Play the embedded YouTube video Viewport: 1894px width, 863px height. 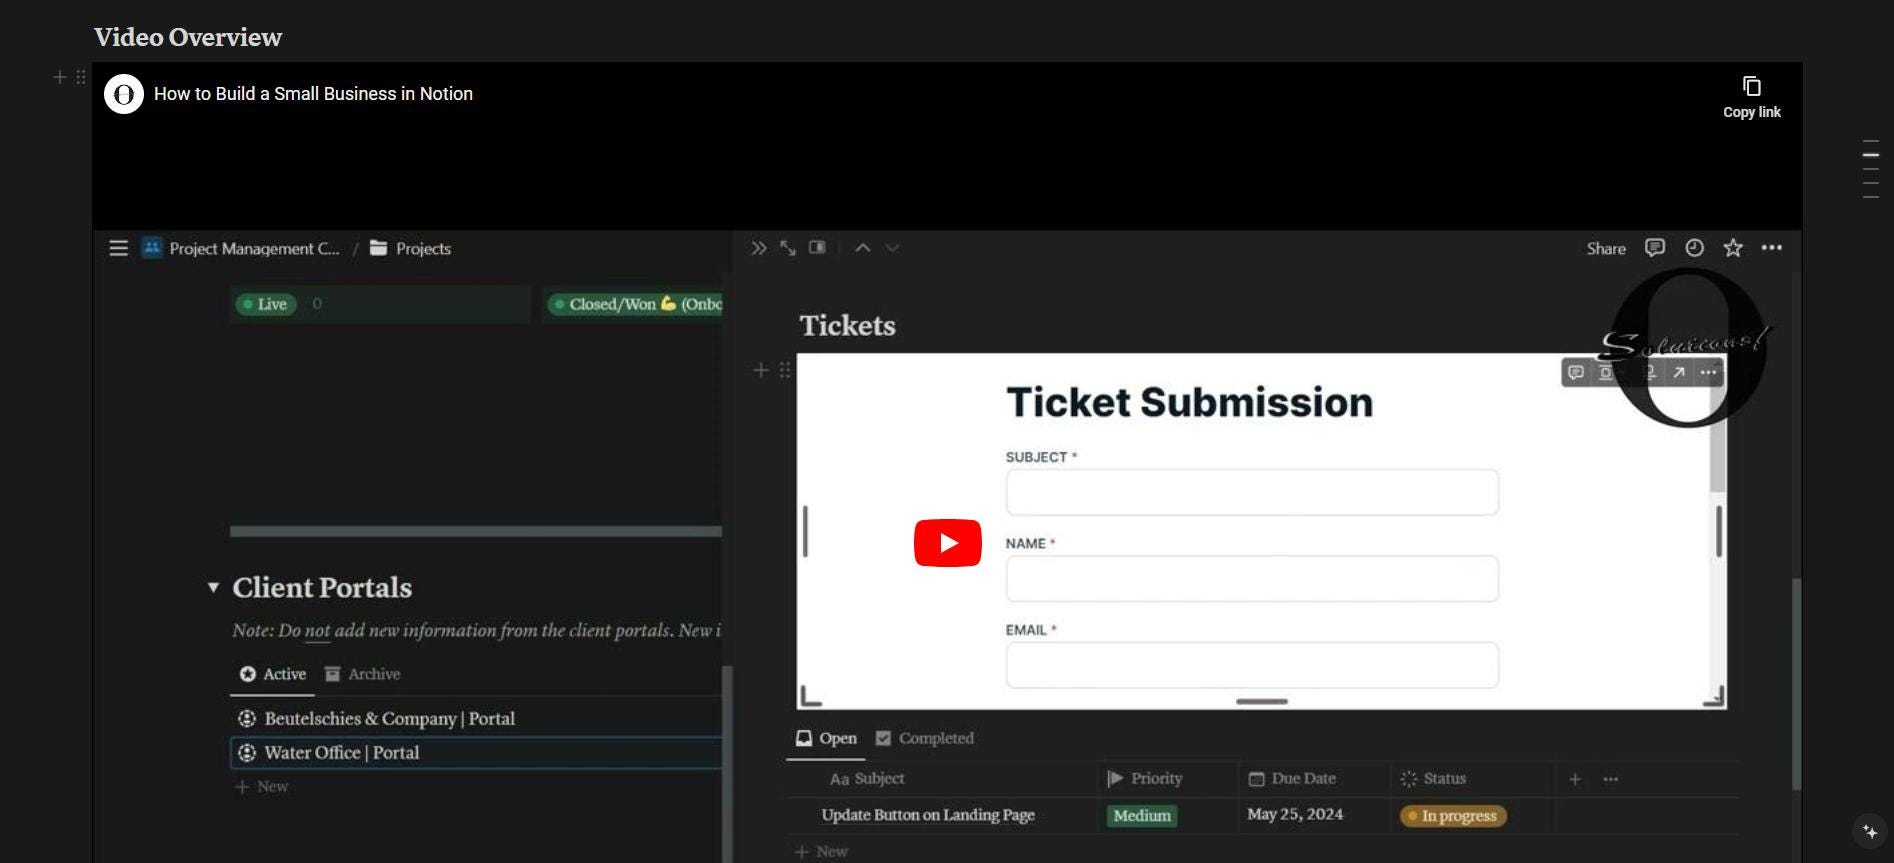(x=947, y=543)
